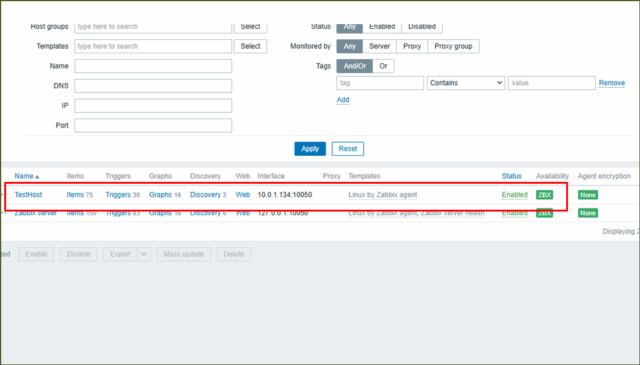Click the Disable mass action button
640x365 pixels.
click(x=78, y=254)
